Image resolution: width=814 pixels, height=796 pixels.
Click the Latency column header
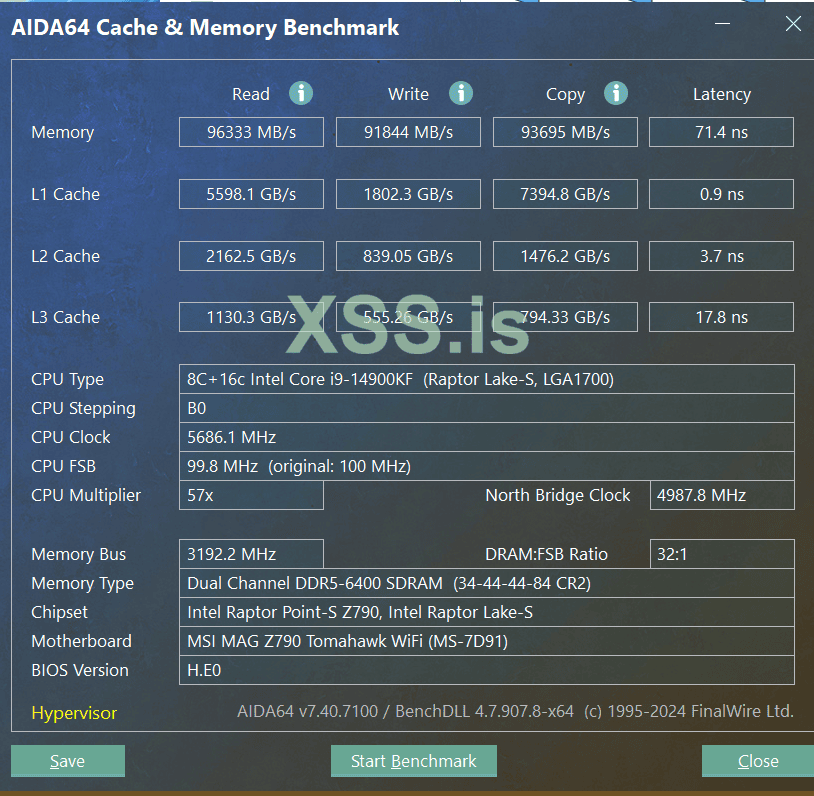click(722, 94)
